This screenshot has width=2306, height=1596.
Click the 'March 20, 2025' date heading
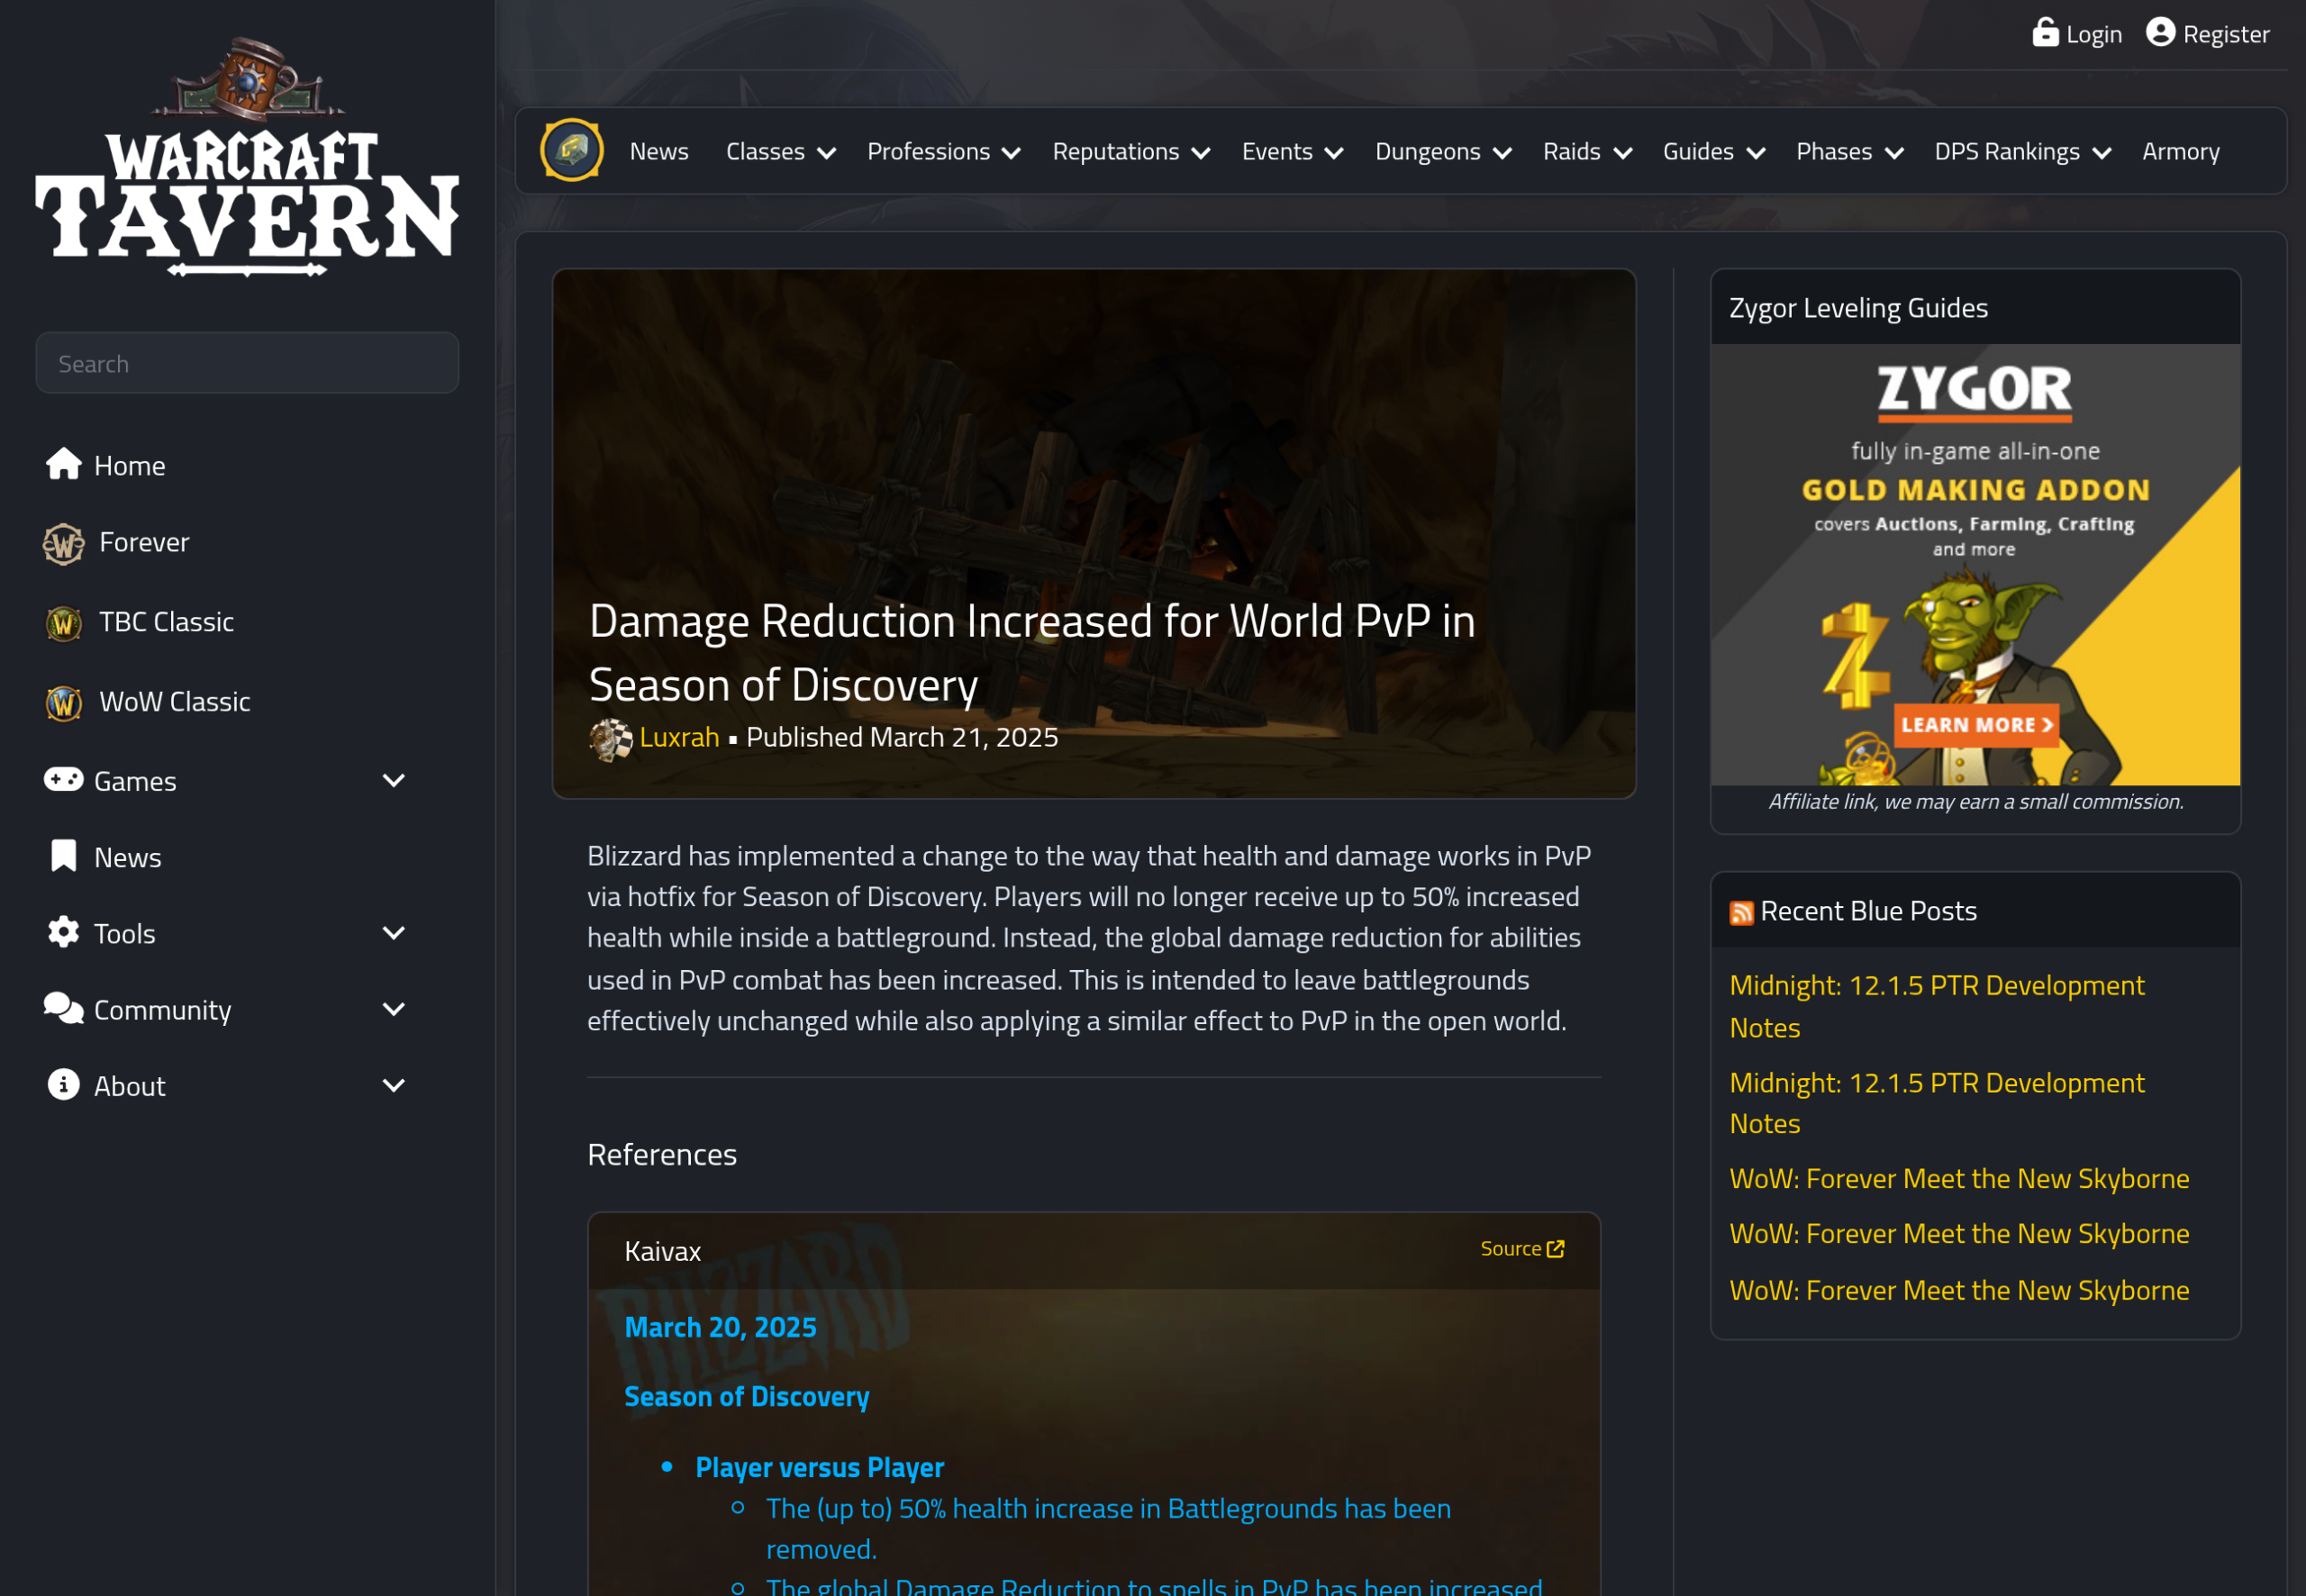pos(720,1328)
